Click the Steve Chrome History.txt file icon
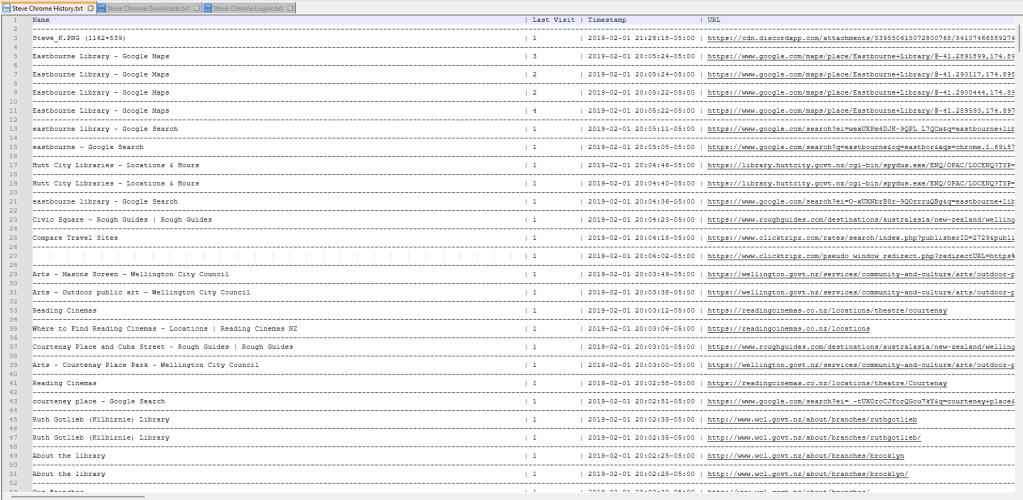Image resolution: width=1023 pixels, height=500 pixels. pyautogui.click(x=6, y=7)
